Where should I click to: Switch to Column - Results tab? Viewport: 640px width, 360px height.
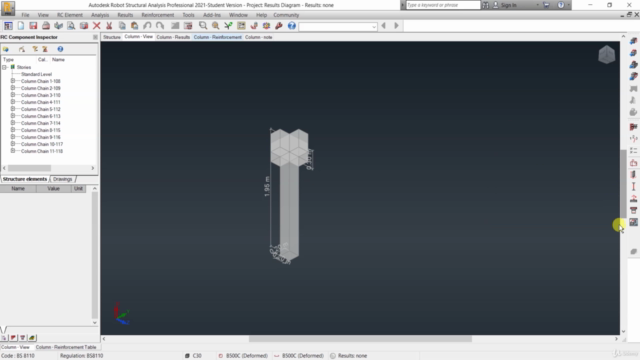[x=173, y=37]
